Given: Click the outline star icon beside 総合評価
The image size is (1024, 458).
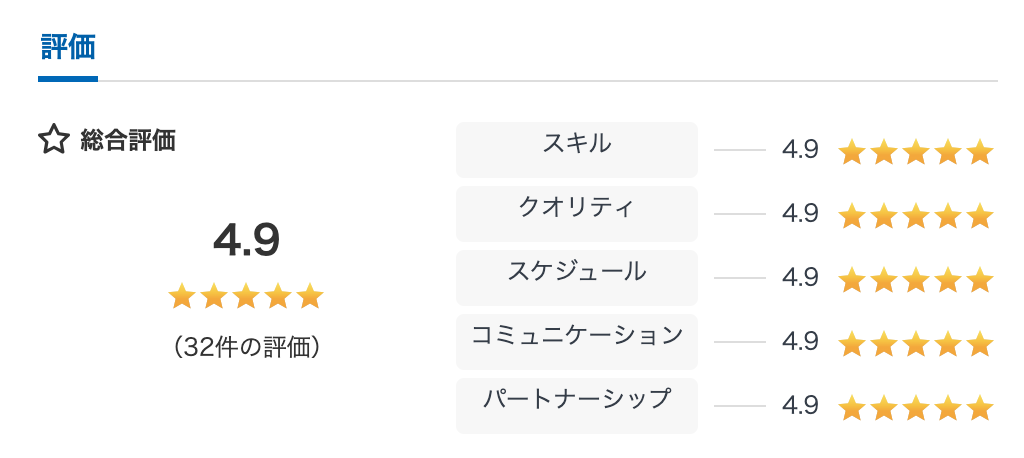Looking at the screenshot, I should [53, 140].
